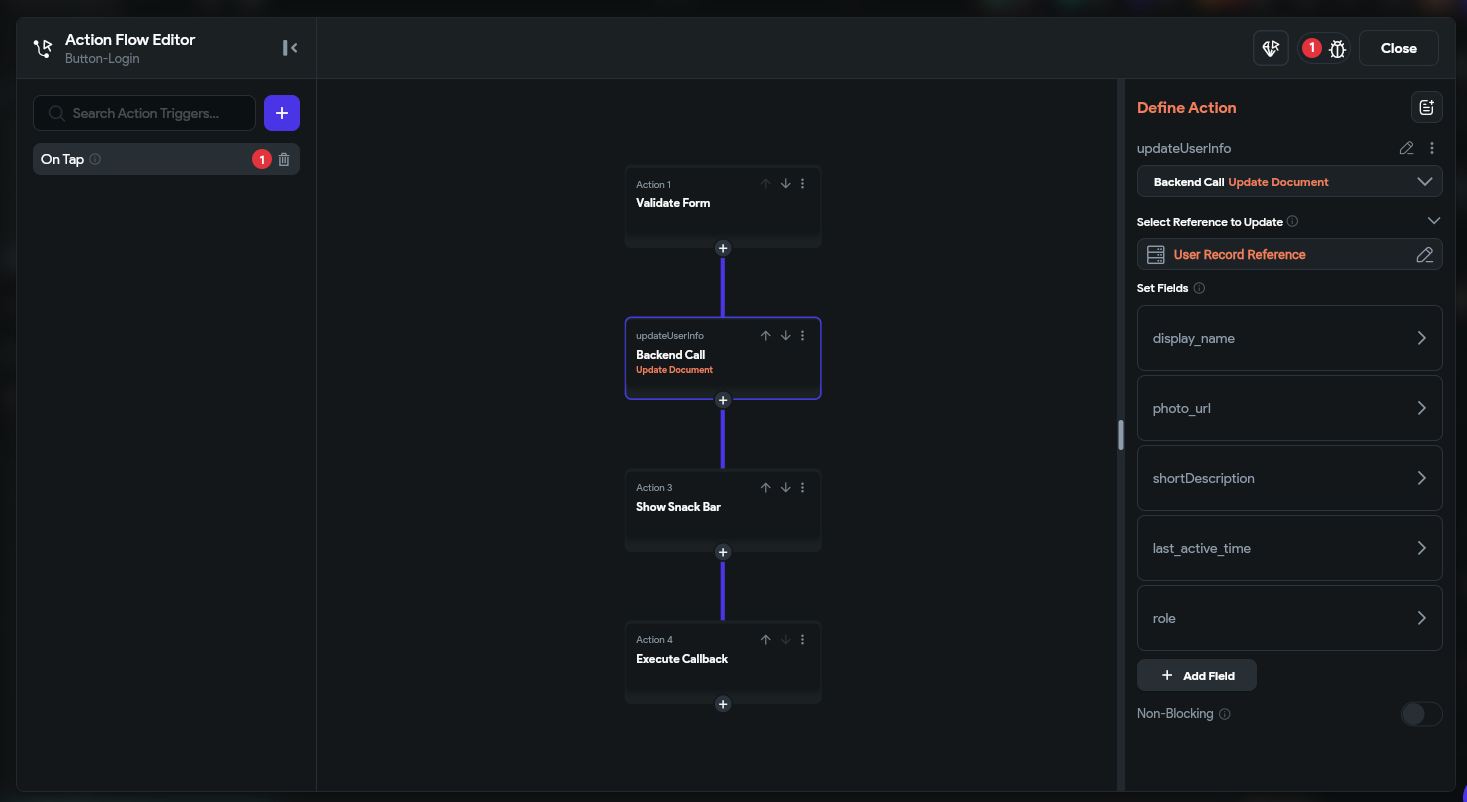The width and height of the screenshot is (1467, 802).
Task: Open Validate Form action options menu
Action: 802,184
